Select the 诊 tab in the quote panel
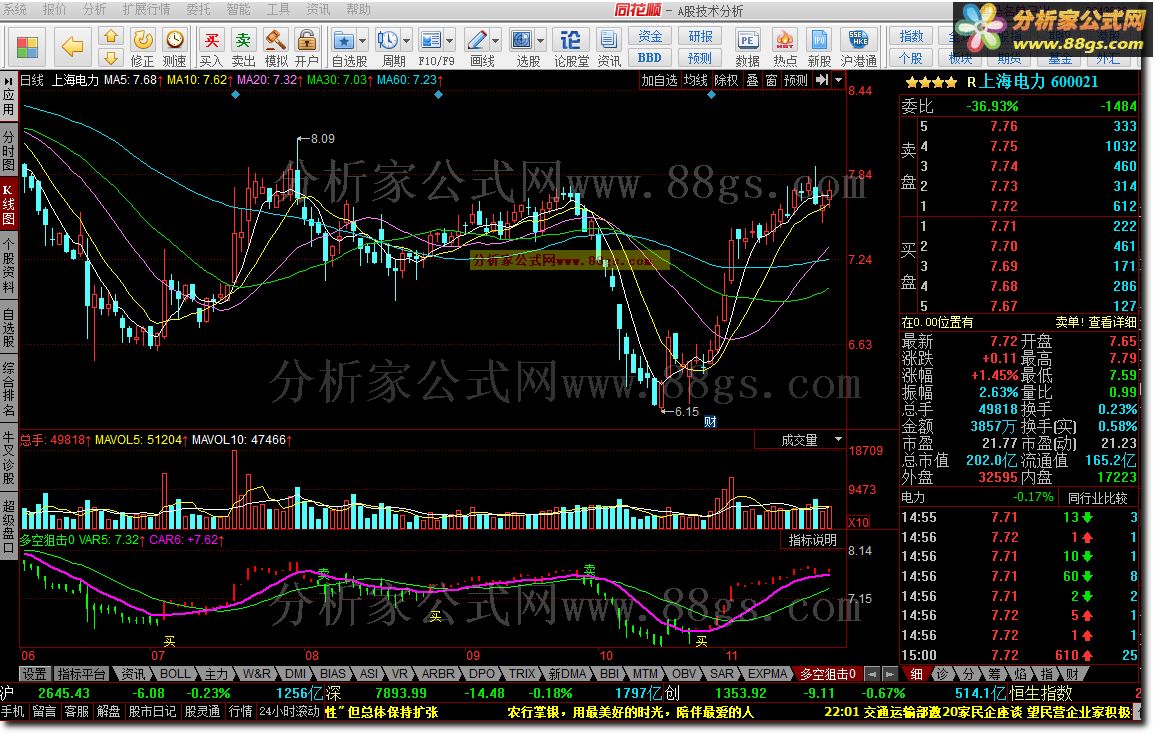The image size is (1155, 734). [x=941, y=674]
